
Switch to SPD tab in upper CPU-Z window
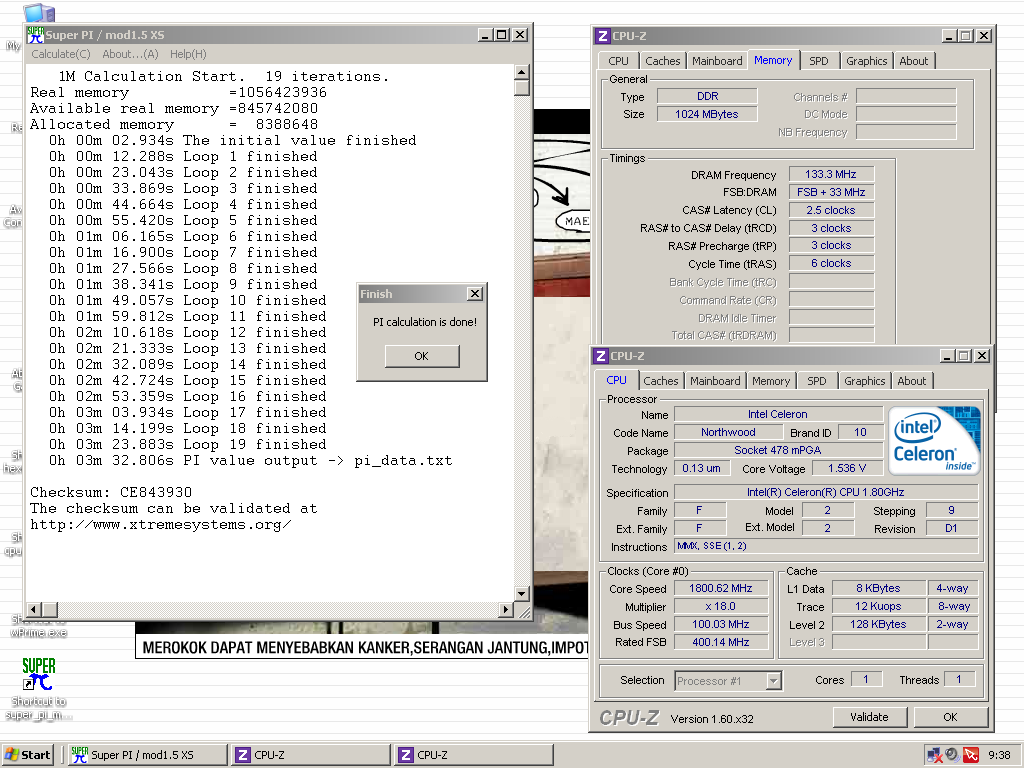pos(818,61)
